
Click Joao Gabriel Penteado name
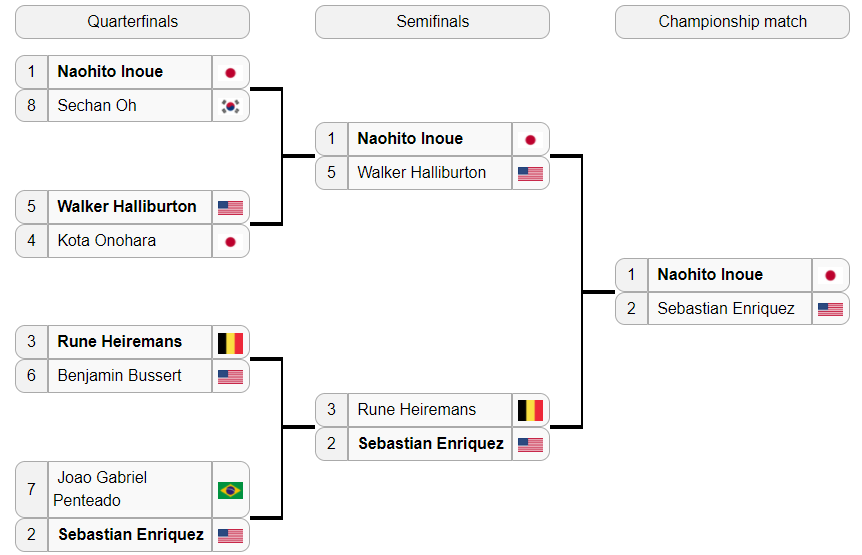(x=100, y=489)
